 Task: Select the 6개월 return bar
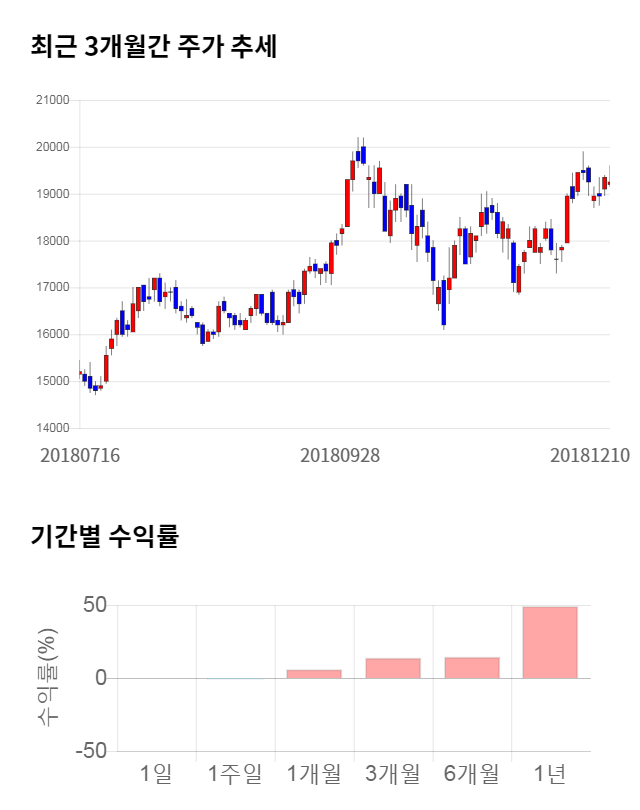click(471, 668)
